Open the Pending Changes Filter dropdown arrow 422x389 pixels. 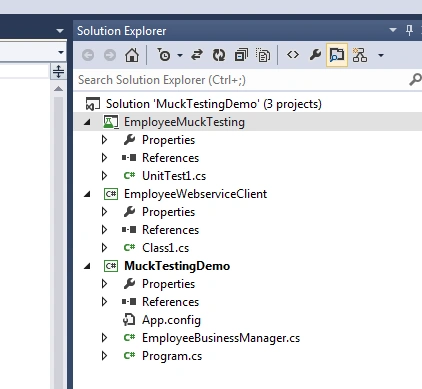coord(180,55)
